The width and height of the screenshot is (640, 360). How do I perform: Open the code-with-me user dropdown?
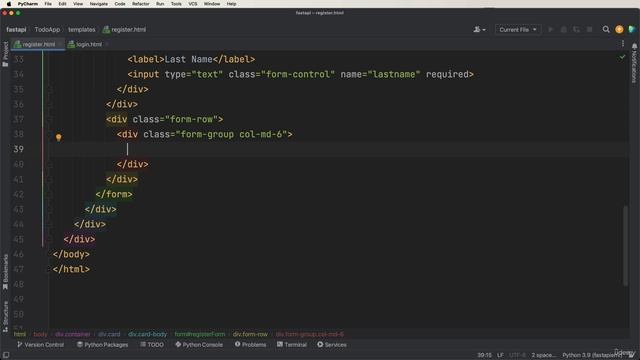point(479,29)
